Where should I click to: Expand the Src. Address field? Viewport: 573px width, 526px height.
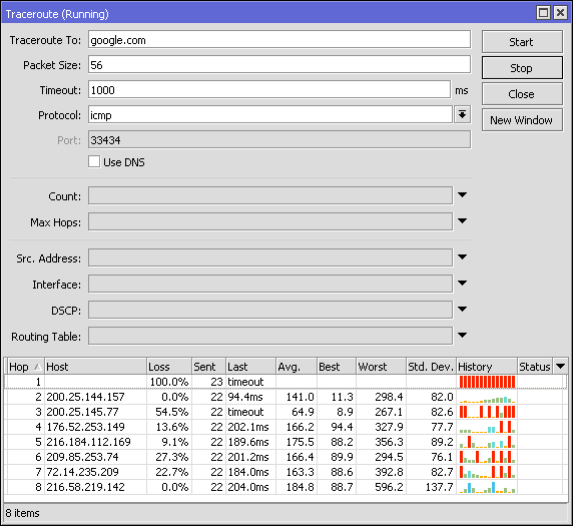click(x=462, y=257)
